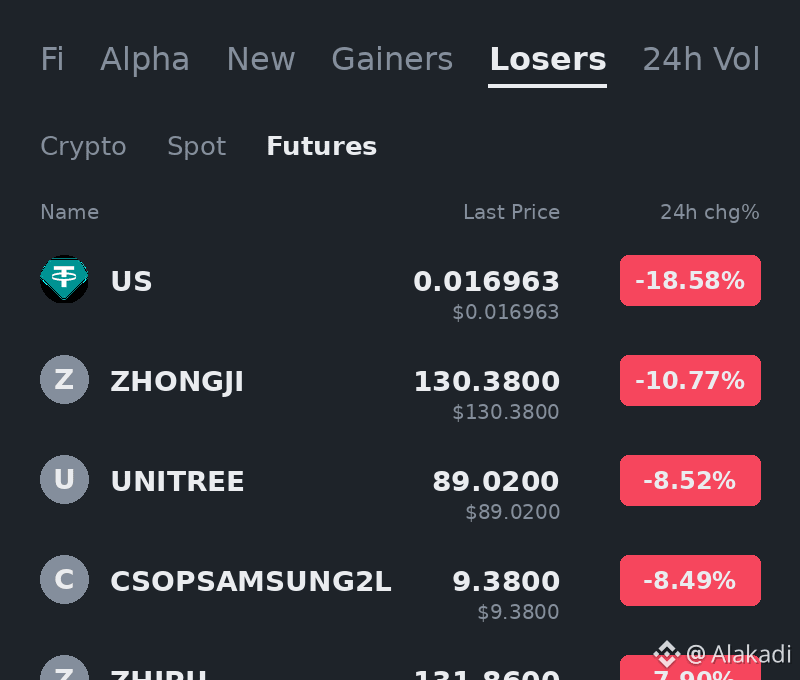Select the Losers tab
The width and height of the screenshot is (800, 680).
coord(548,59)
